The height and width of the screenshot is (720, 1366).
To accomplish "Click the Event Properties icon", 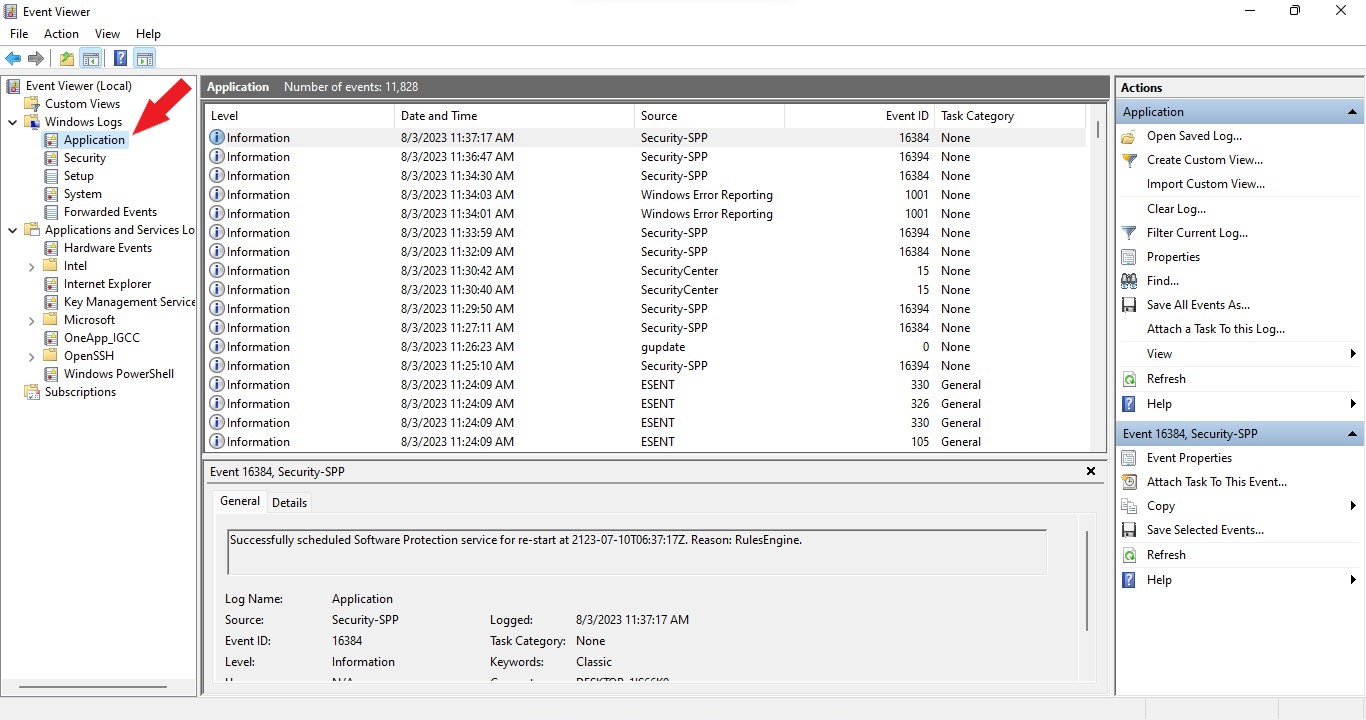I will point(1129,458).
